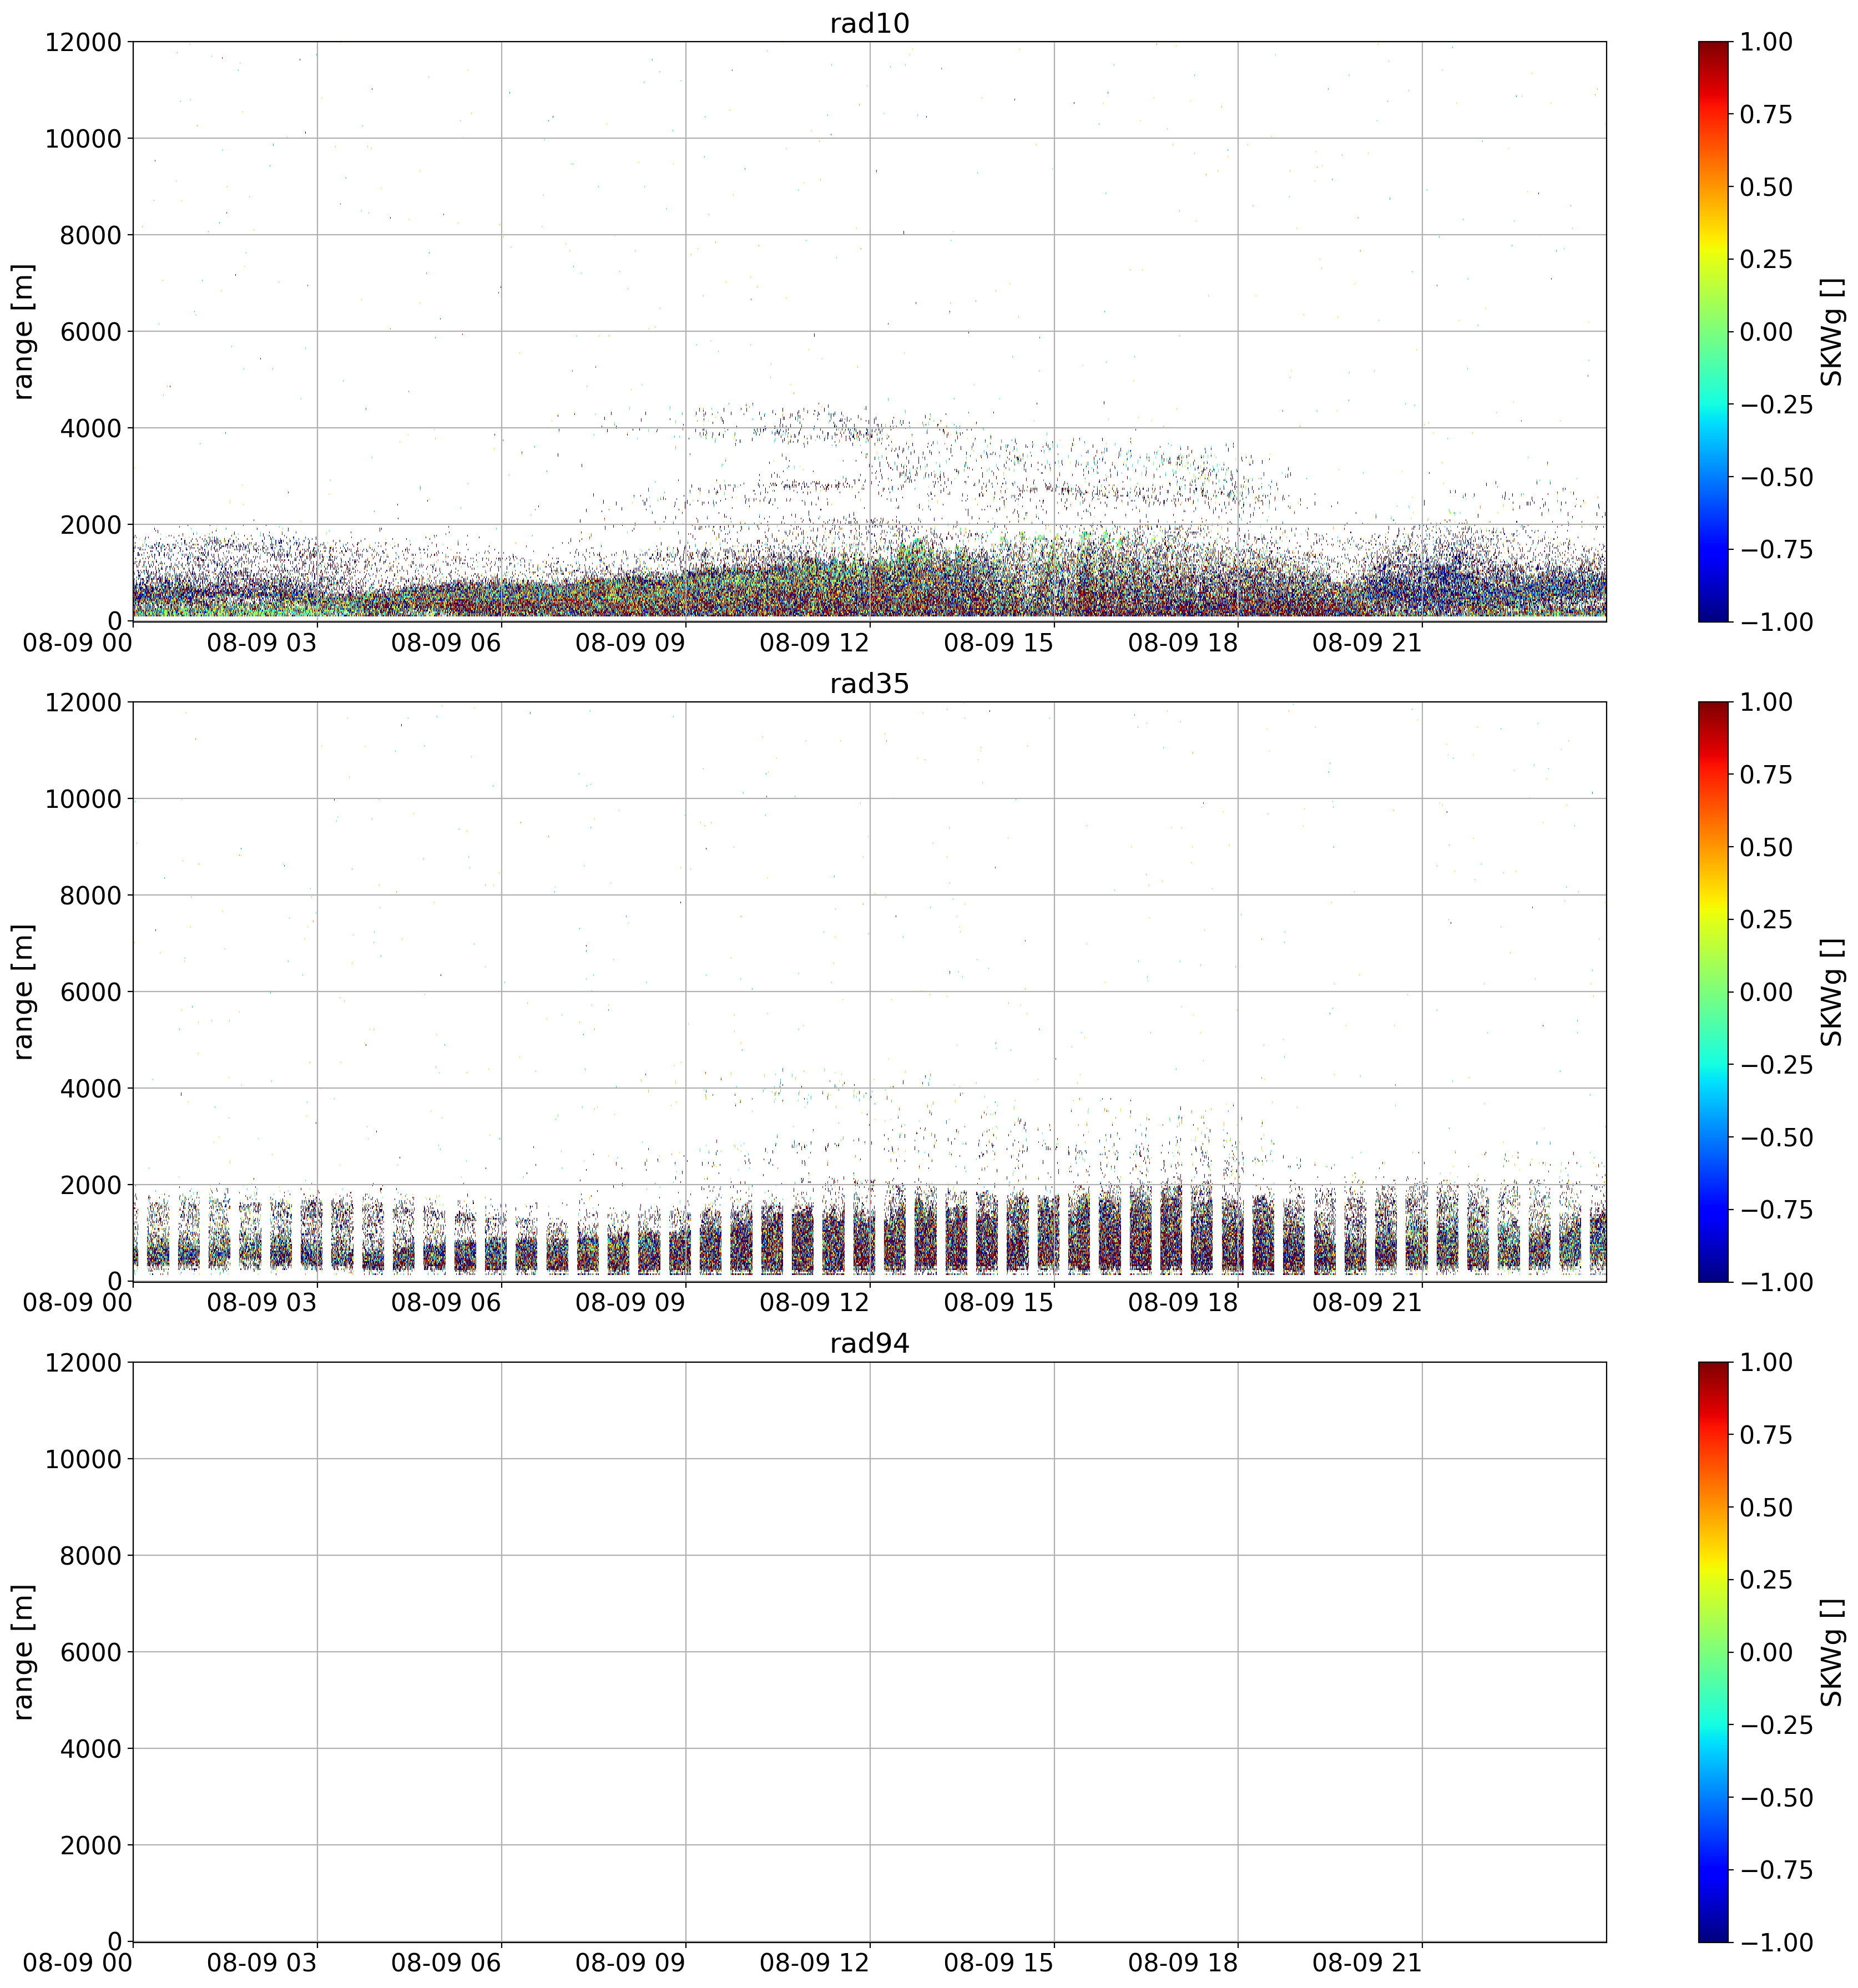This screenshot has height=1988, width=1858.
Task: Click the rad10 panel's SKWg colorbar
Action: point(1712,331)
